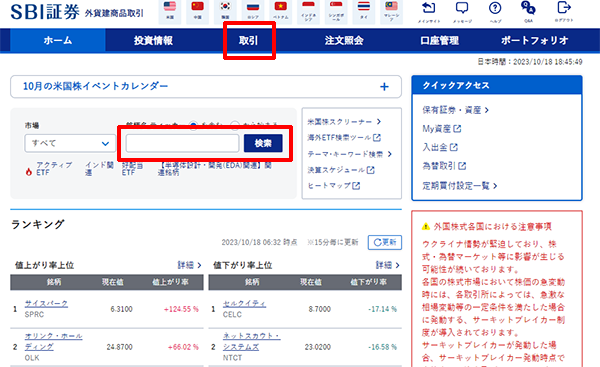600x367 pixels.
Task: Click the 好配当ETF keyword link
Action: click(x=132, y=168)
